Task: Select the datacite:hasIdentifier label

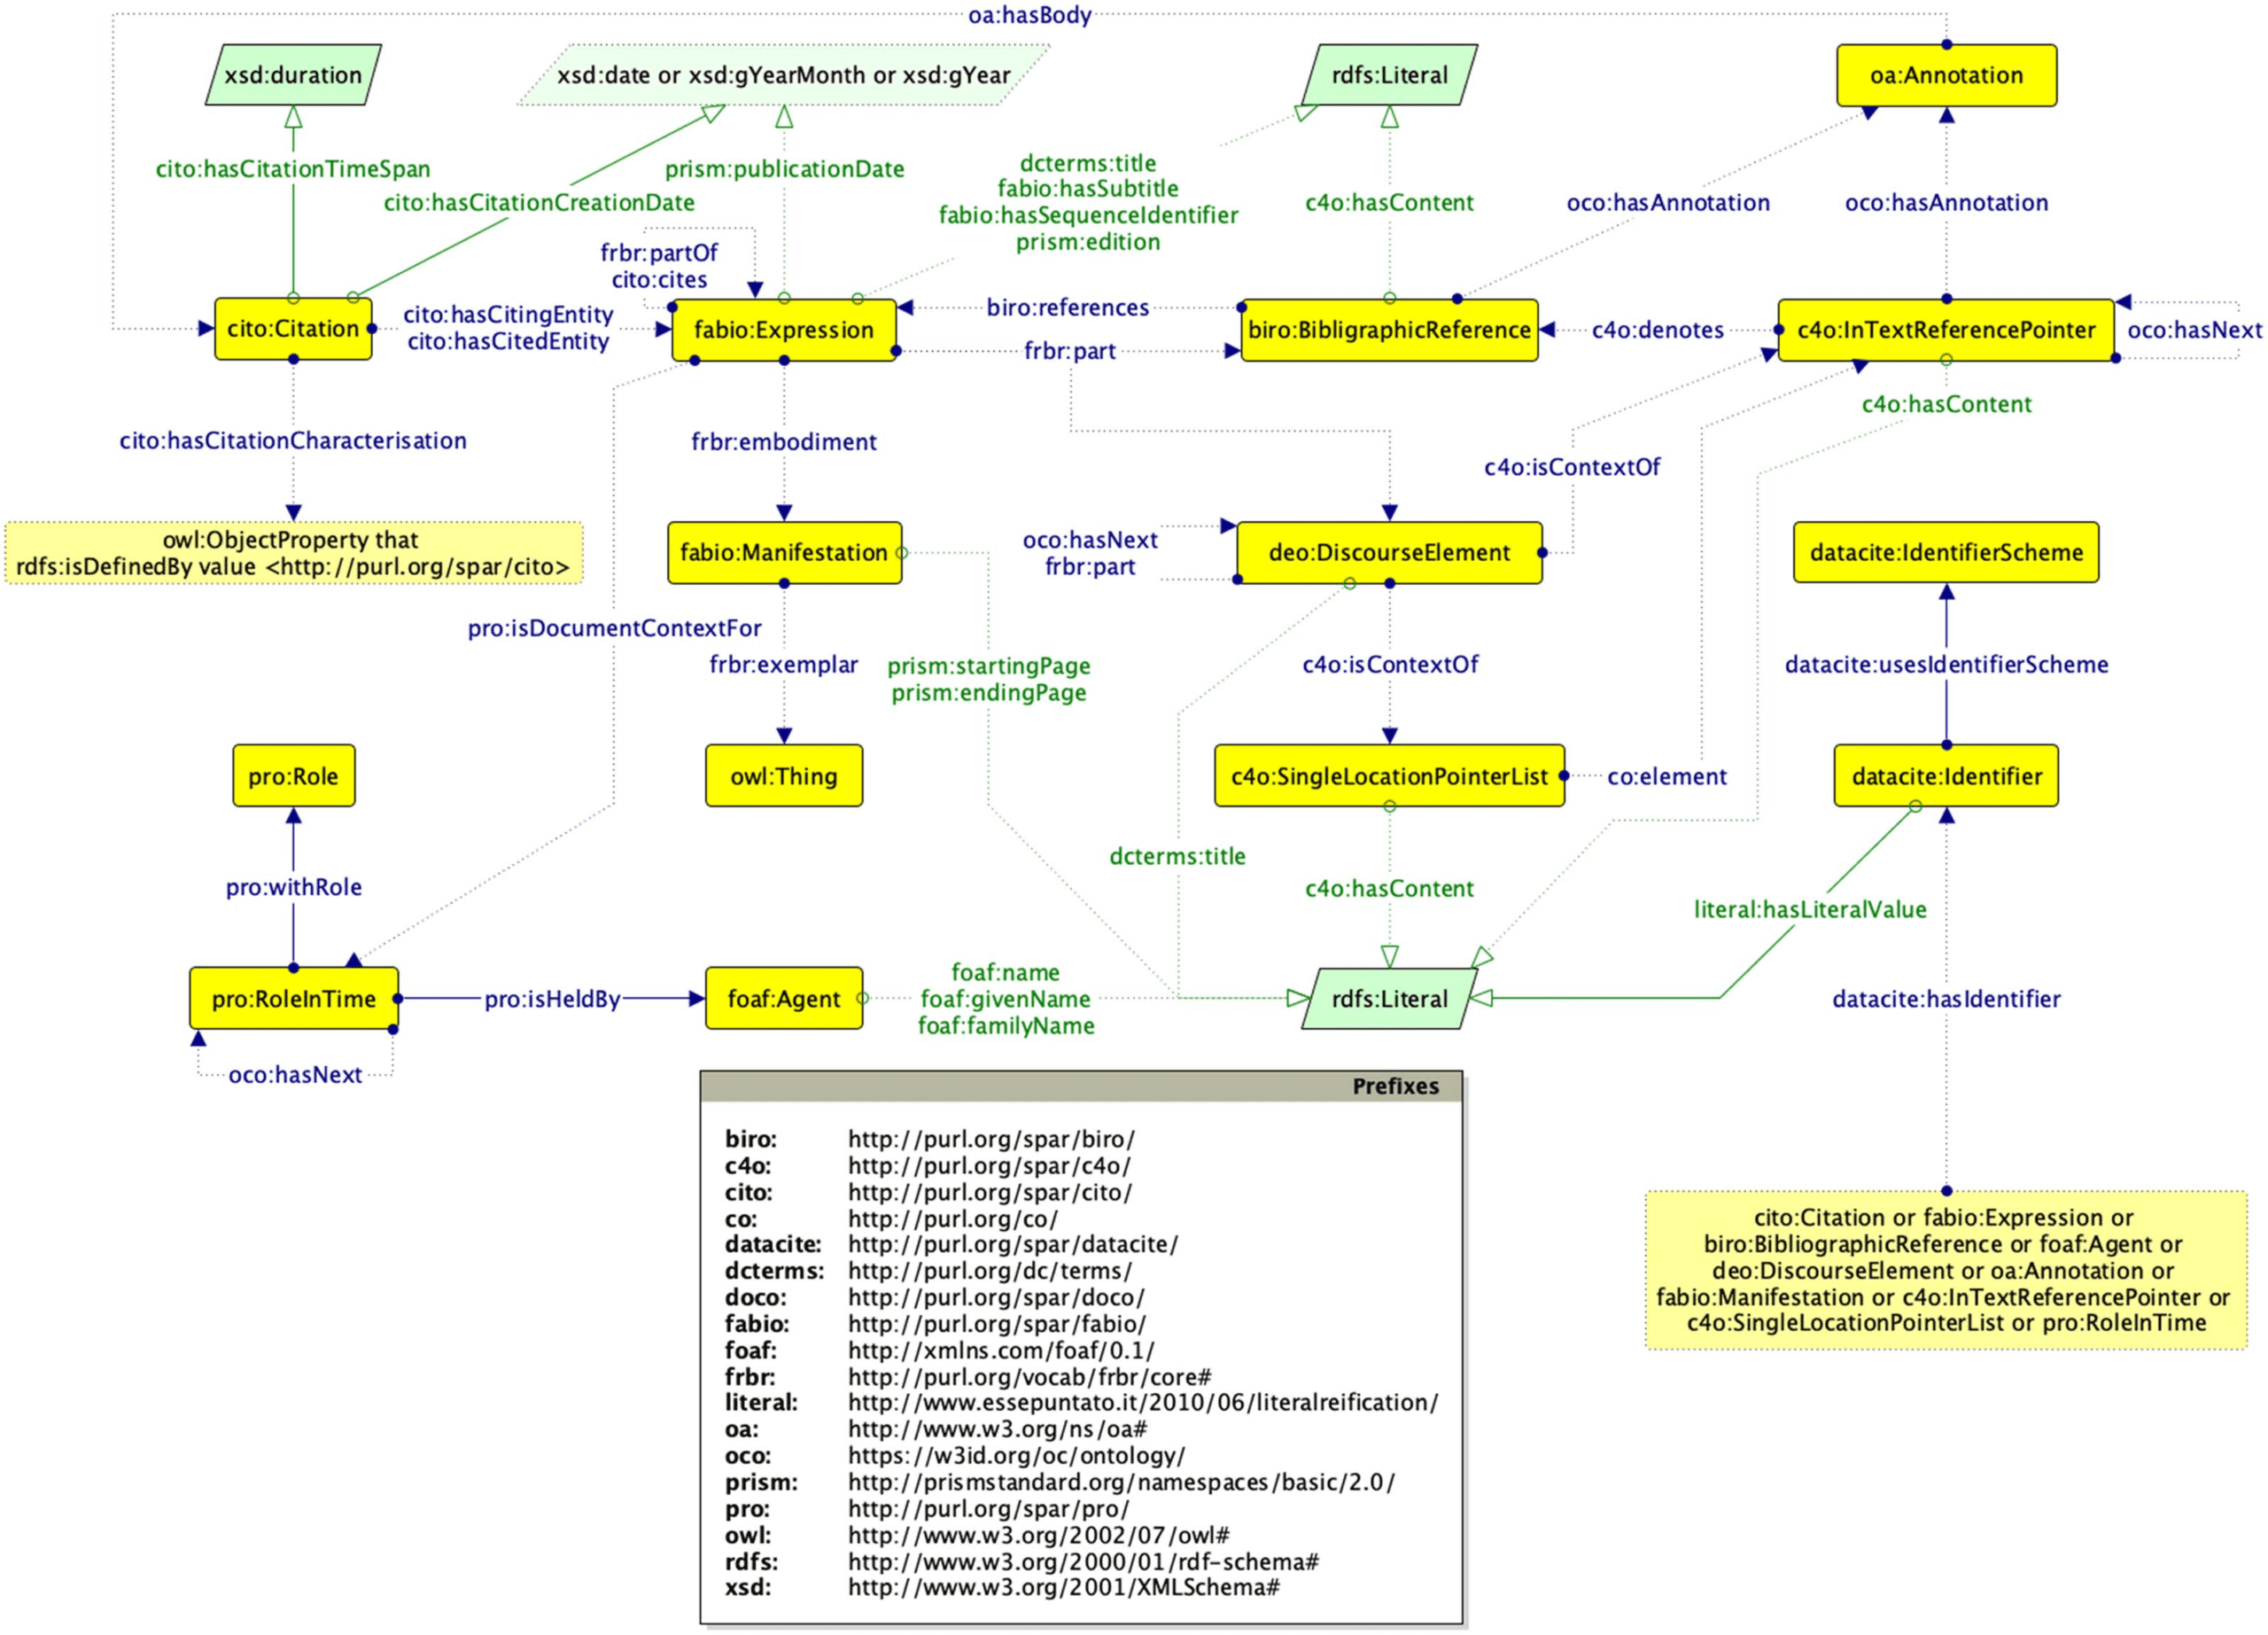Action: click(1946, 999)
